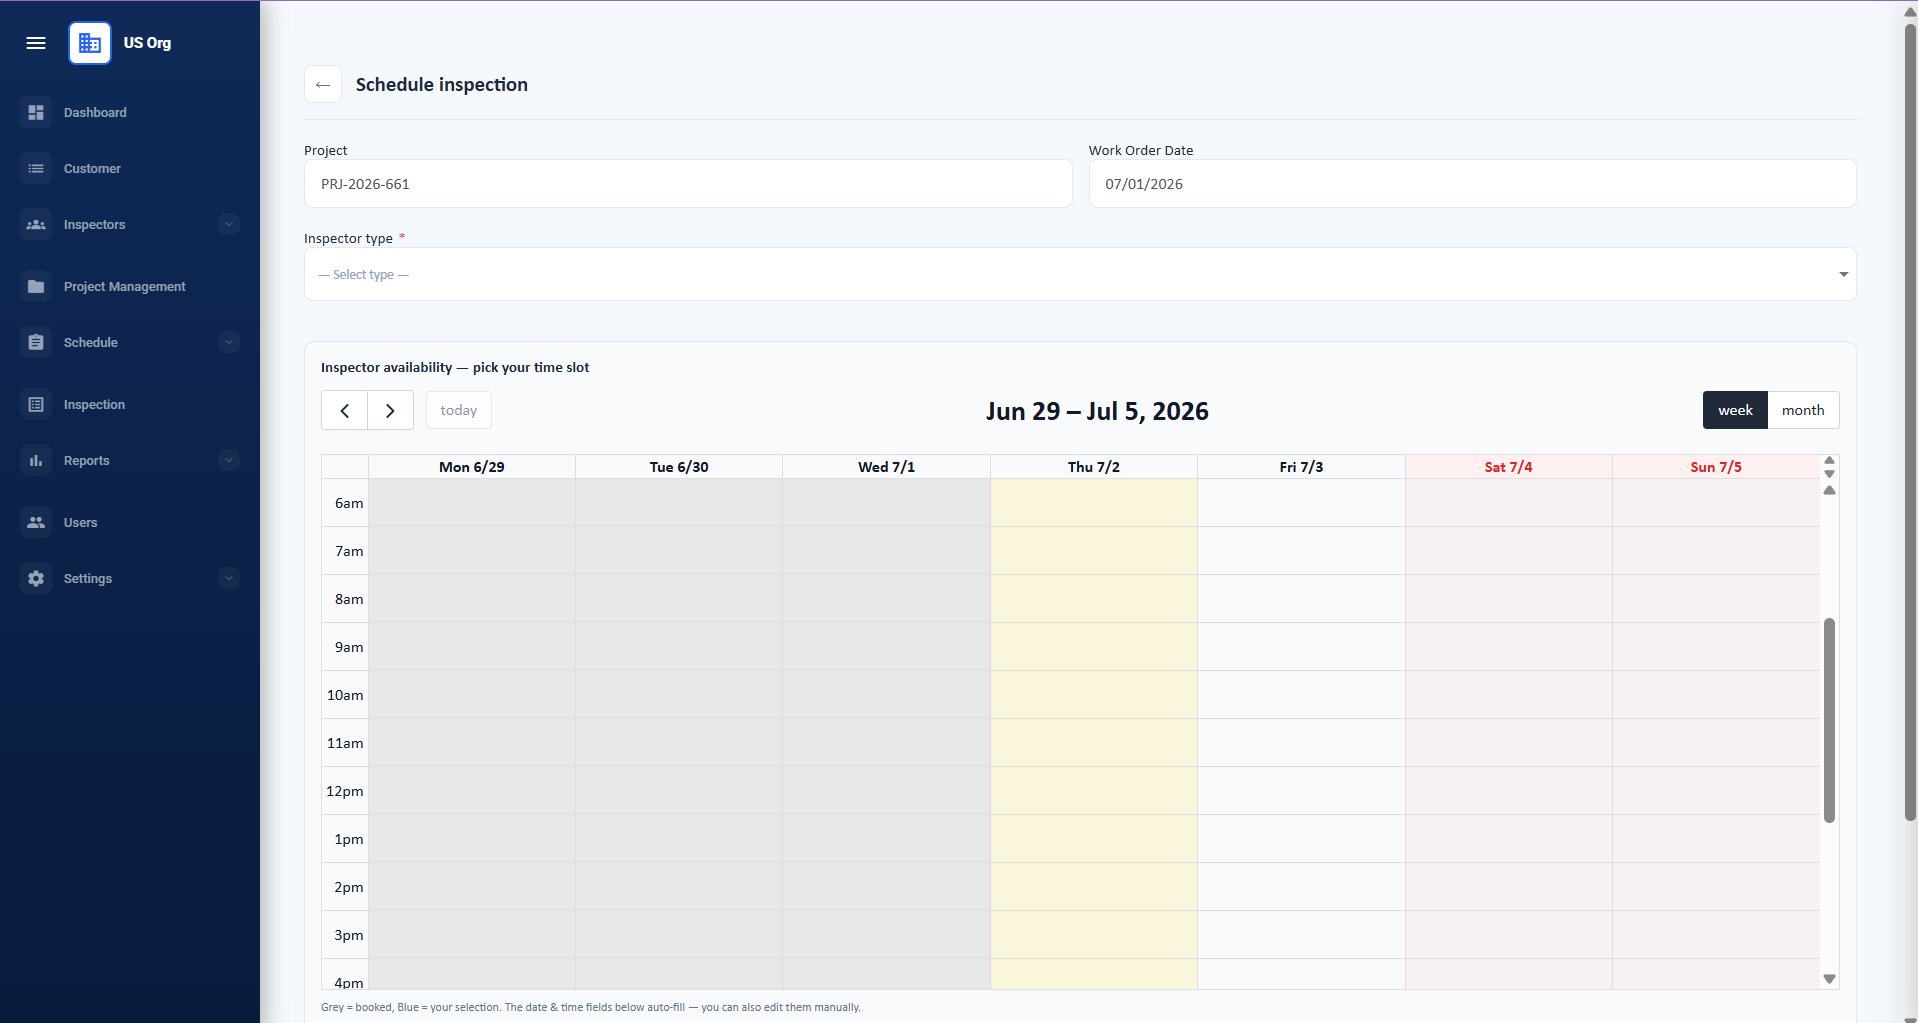Open the Inspector type dropdown
Screen dimensions: 1918x1023
[x=1080, y=274]
